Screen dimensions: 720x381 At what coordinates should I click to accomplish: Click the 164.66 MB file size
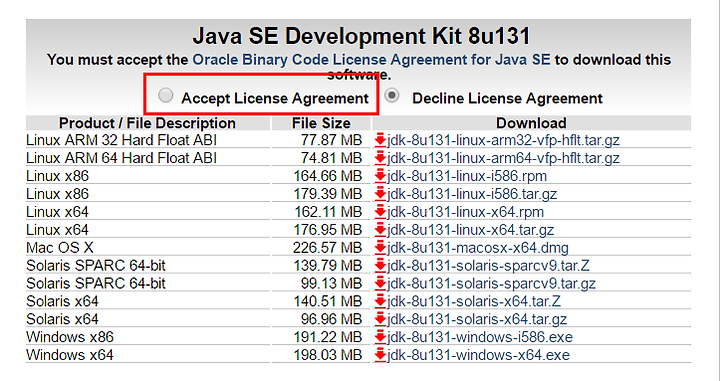[x=328, y=176]
